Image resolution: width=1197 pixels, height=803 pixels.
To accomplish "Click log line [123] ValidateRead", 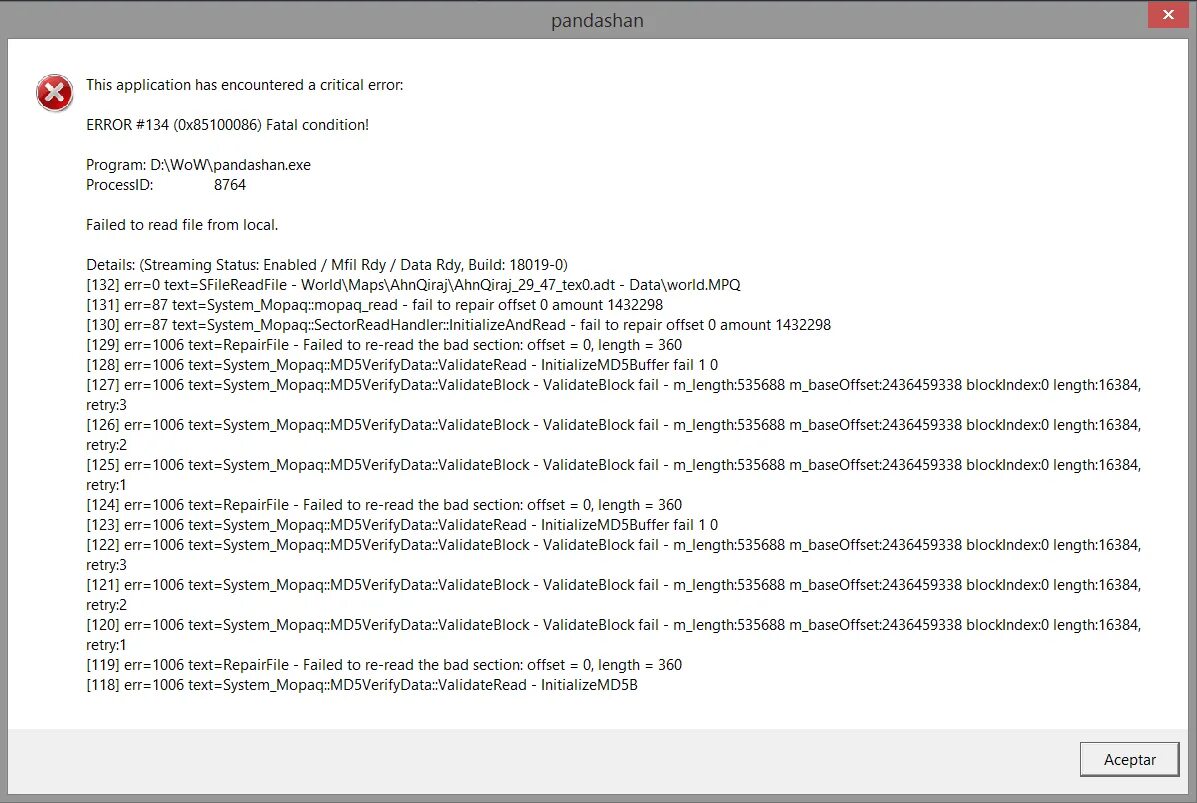I will point(402,524).
